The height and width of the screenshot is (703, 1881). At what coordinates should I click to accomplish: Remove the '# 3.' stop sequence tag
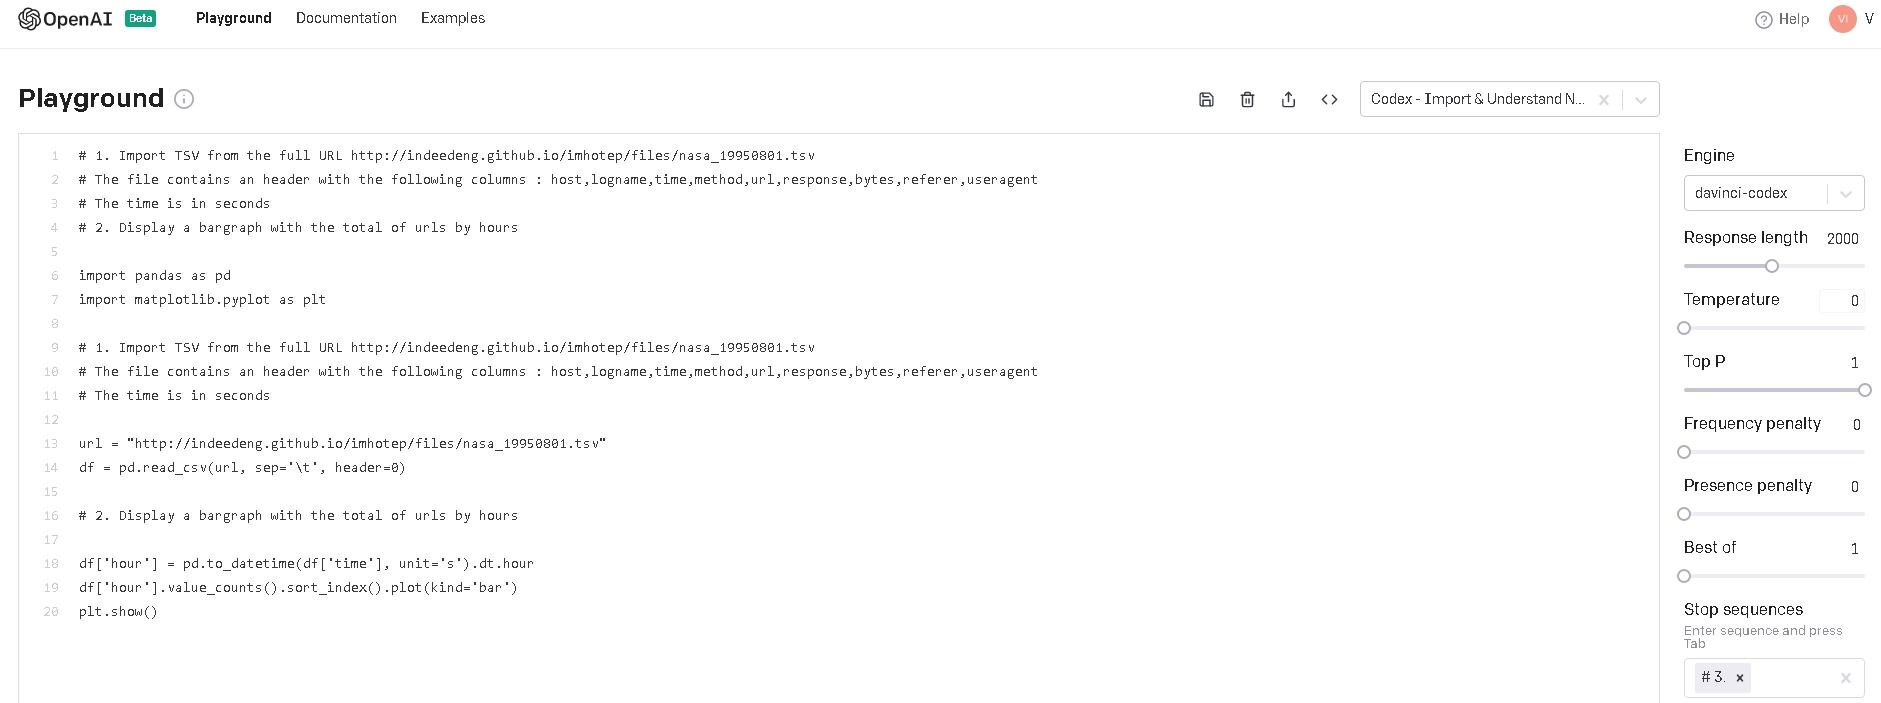click(1740, 678)
